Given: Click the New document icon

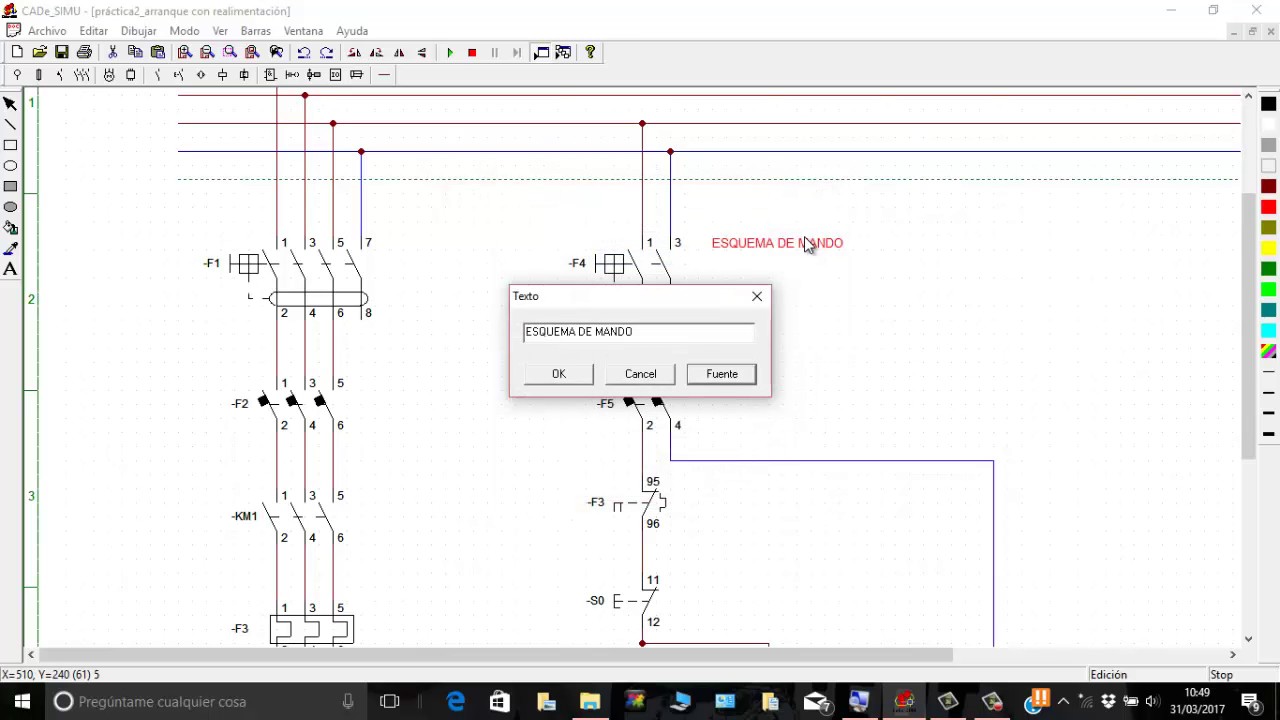Looking at the screenshot, I should point(17,52).
